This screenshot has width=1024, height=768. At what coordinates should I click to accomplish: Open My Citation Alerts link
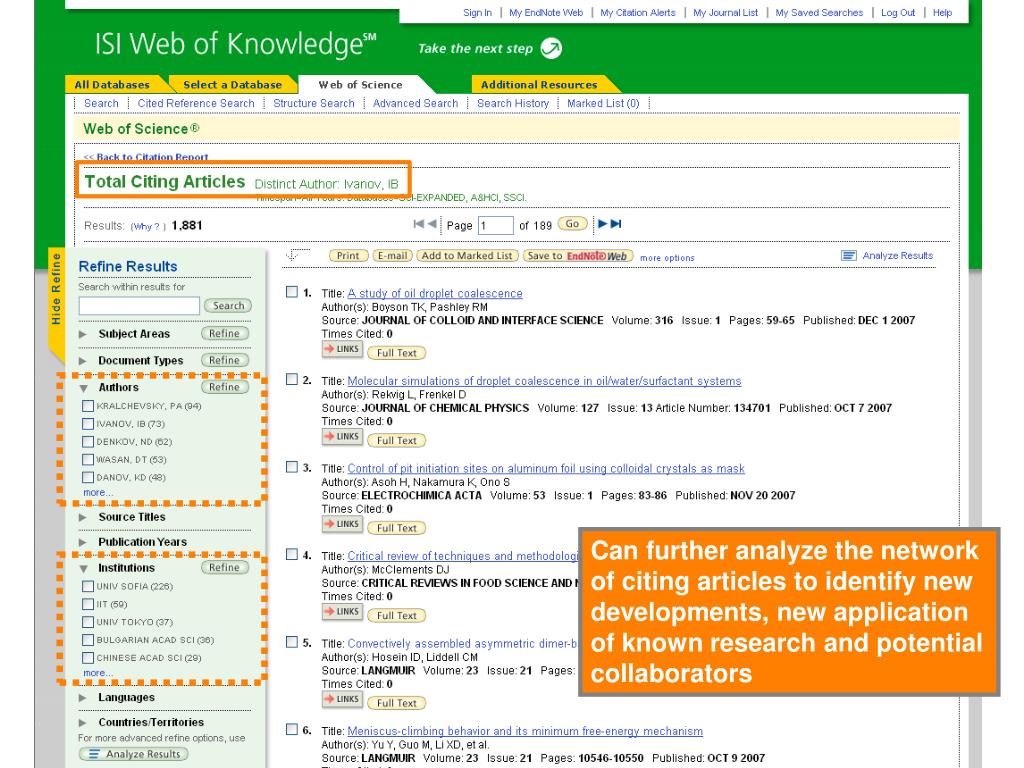click(x=638, y=12)
